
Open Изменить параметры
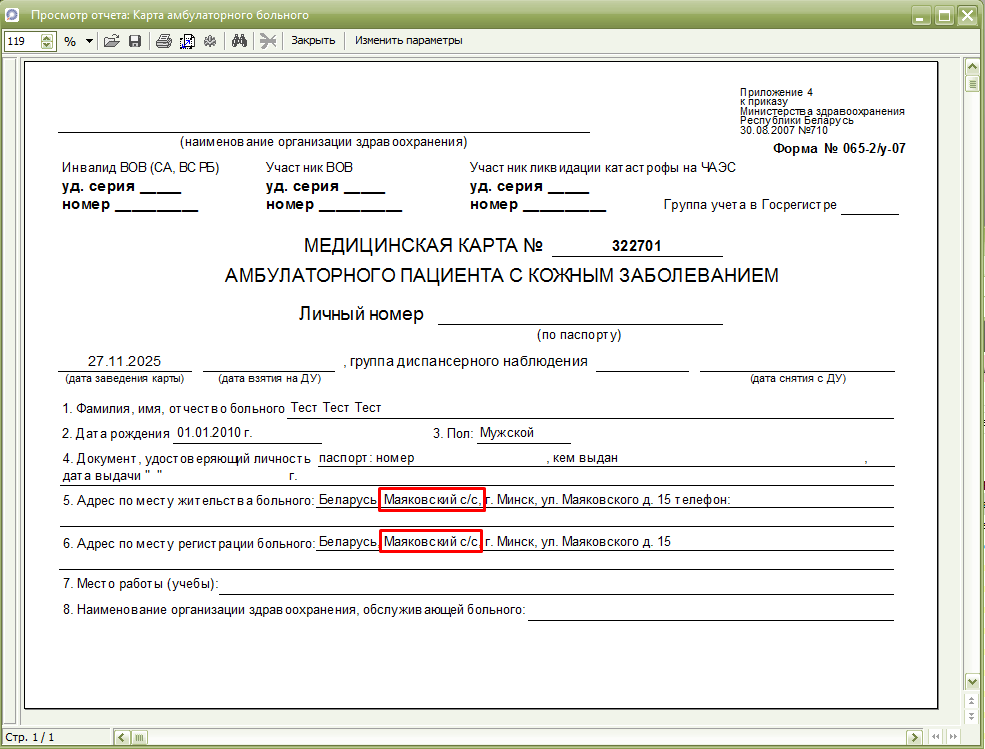point(408,41)
